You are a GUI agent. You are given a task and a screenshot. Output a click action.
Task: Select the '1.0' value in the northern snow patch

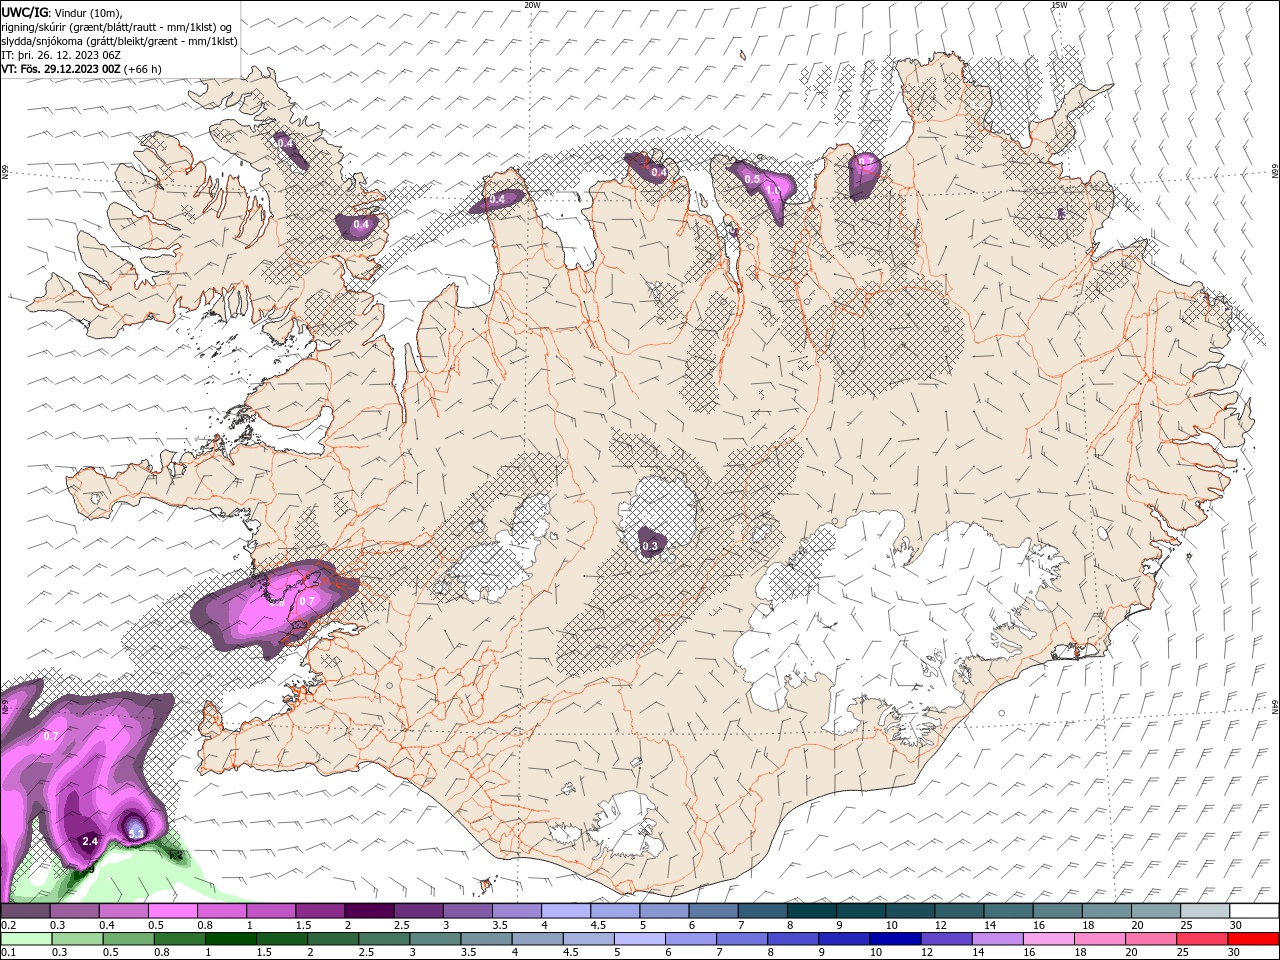tap(773, 190)
